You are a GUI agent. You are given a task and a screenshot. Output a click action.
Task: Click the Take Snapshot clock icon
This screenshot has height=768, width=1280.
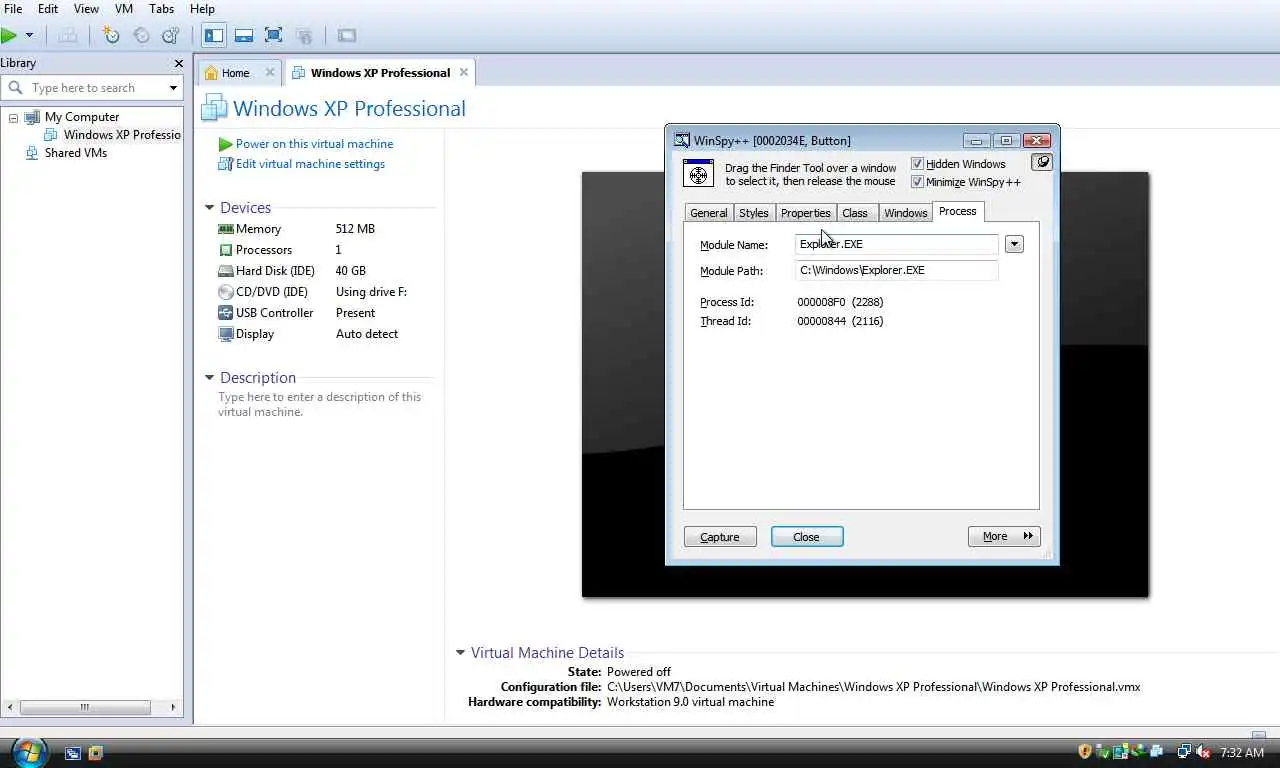tap(111, 35)
